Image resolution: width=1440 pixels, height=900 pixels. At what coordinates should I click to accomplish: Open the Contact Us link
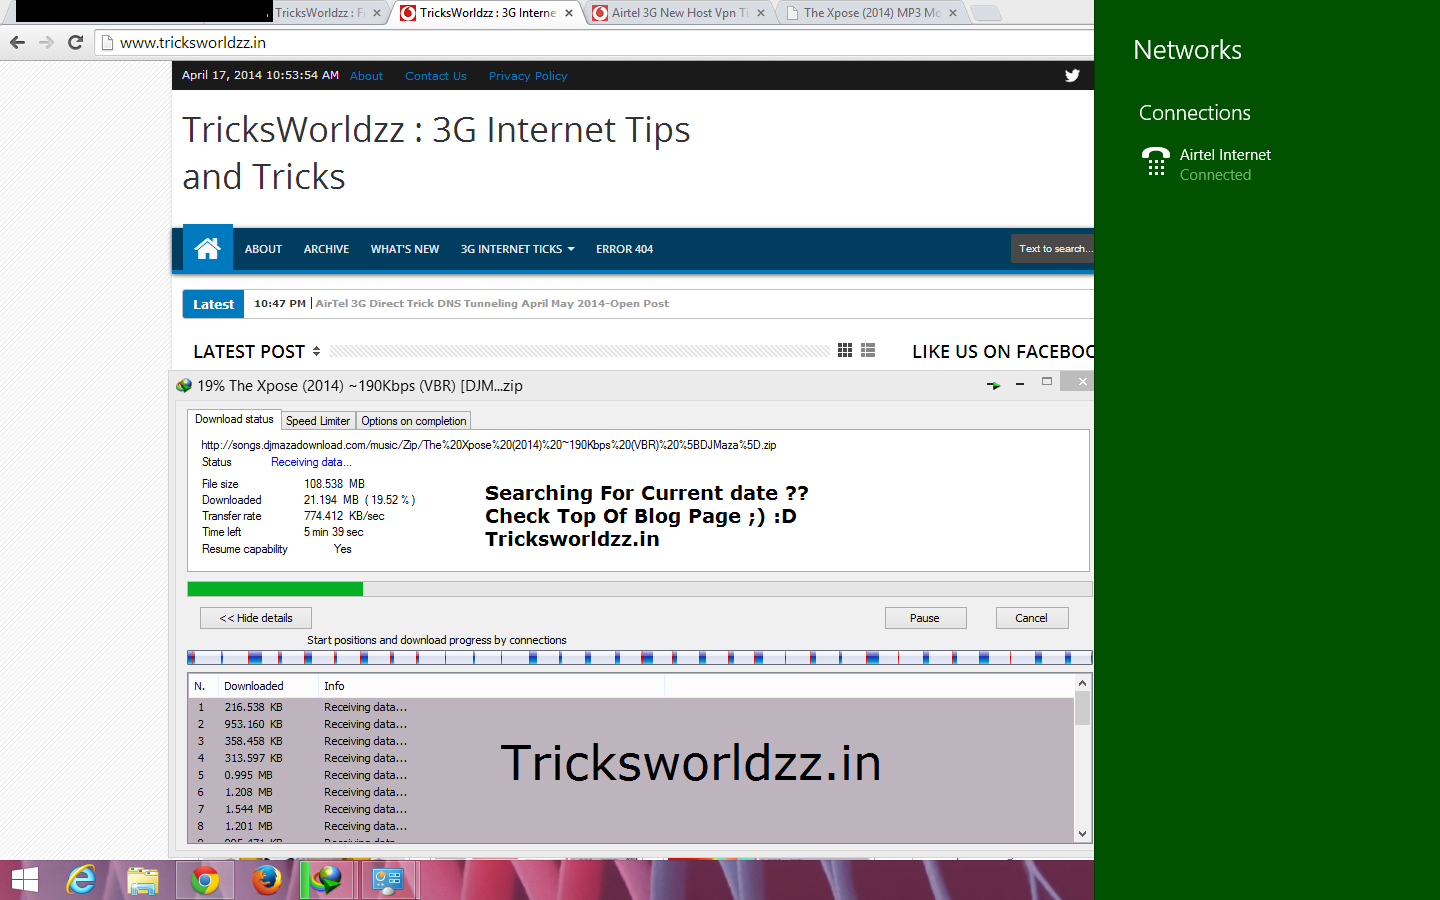click(x=436, y=76)
